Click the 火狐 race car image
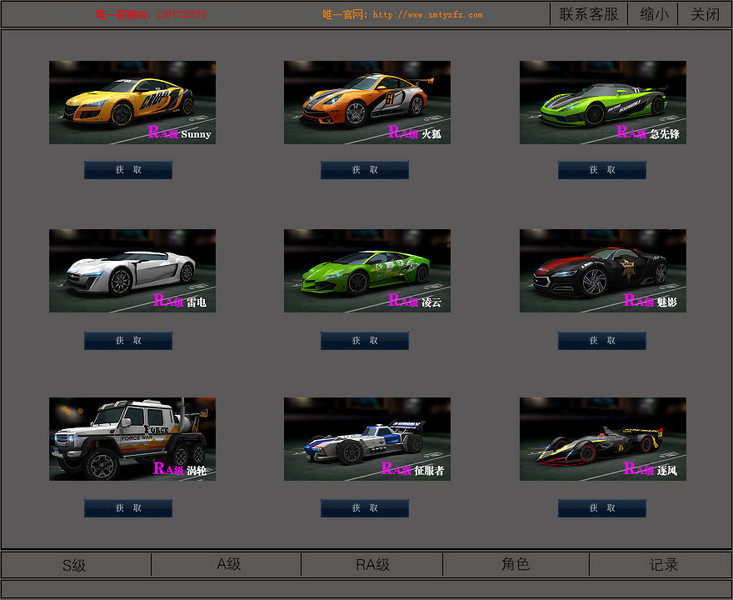Viewport: 733px width, 600px height. (367, 102)
